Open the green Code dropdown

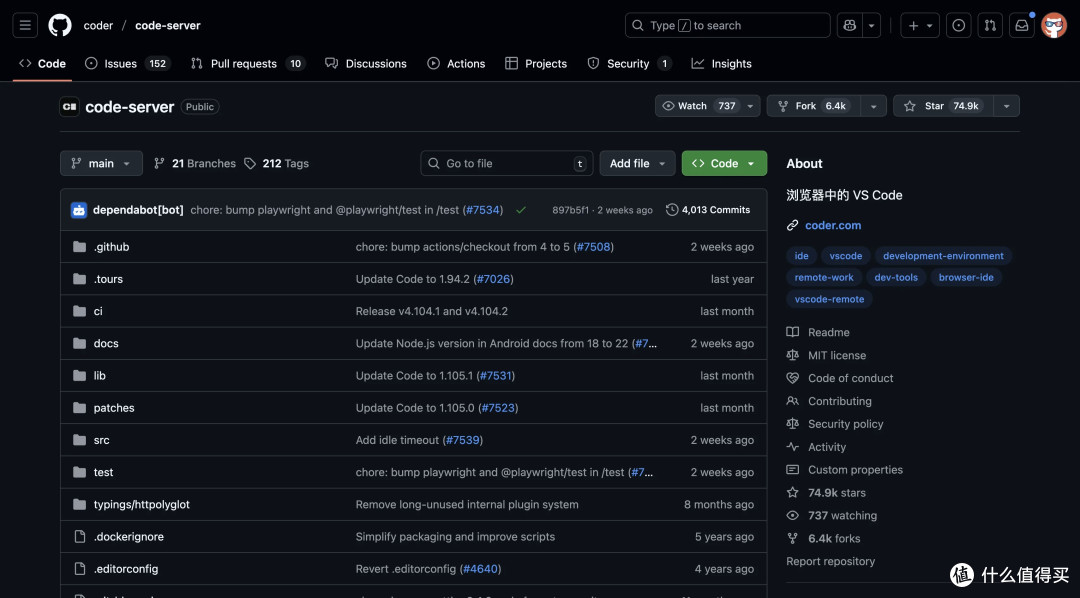coord(724,163)
